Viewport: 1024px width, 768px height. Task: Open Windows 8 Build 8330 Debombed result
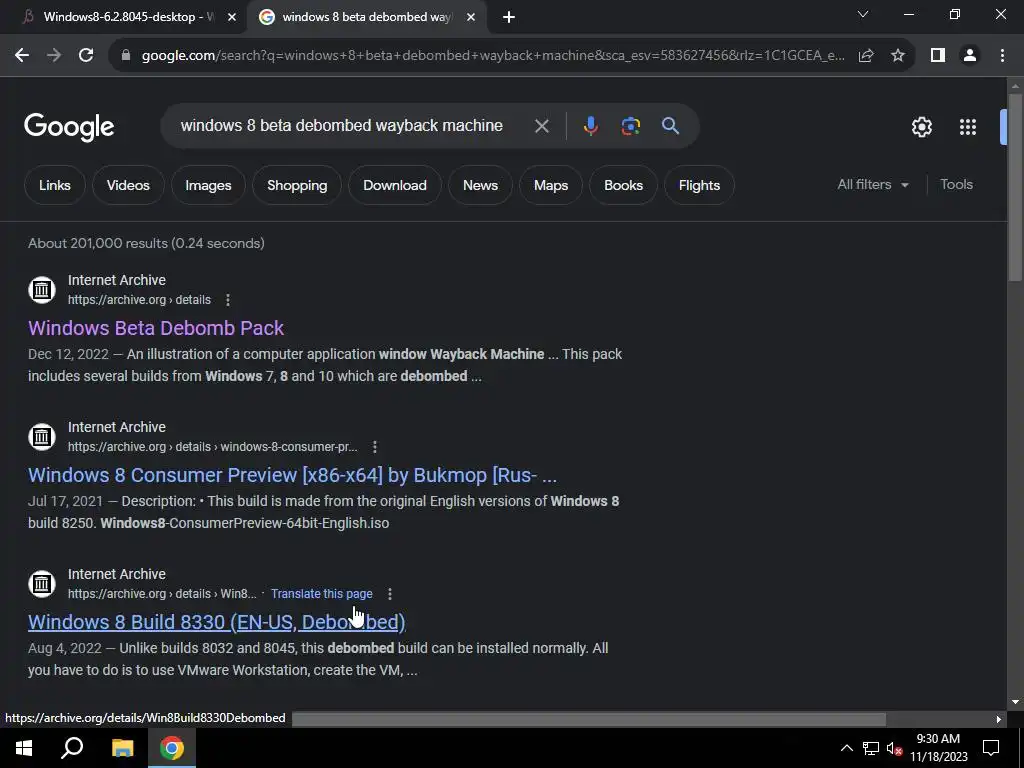(217, 622)
